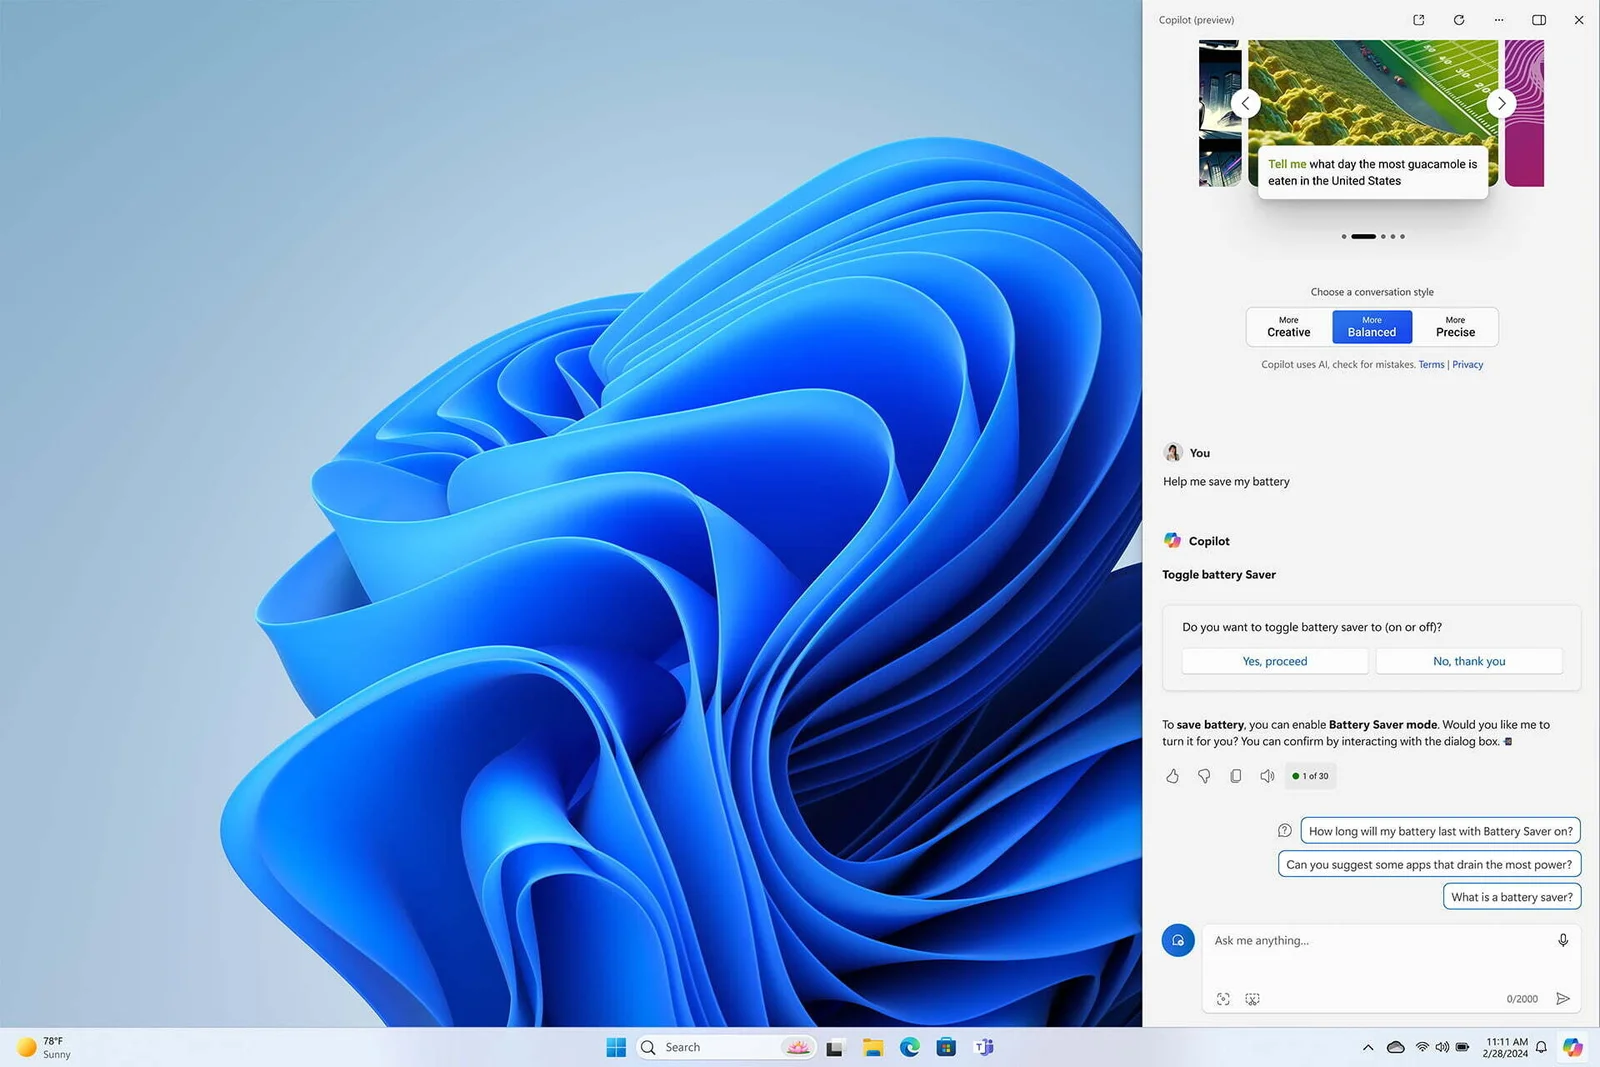The height and width of the screenshot is (1067, 1600).
Task: Add an image using the screenshot capture icon
Action: [x=1223, y=998]
